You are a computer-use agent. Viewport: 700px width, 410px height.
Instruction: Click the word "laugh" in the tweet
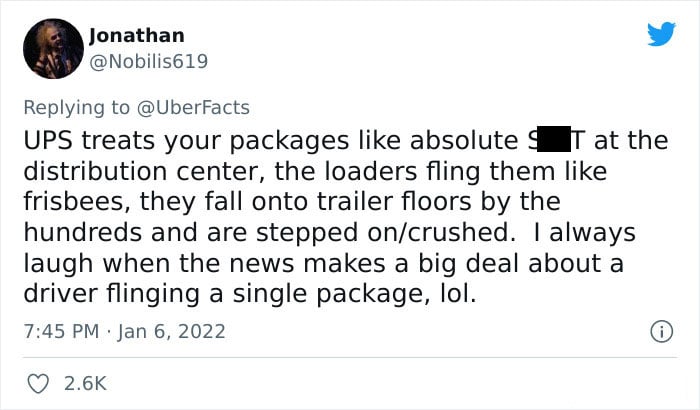coord(58,264)
